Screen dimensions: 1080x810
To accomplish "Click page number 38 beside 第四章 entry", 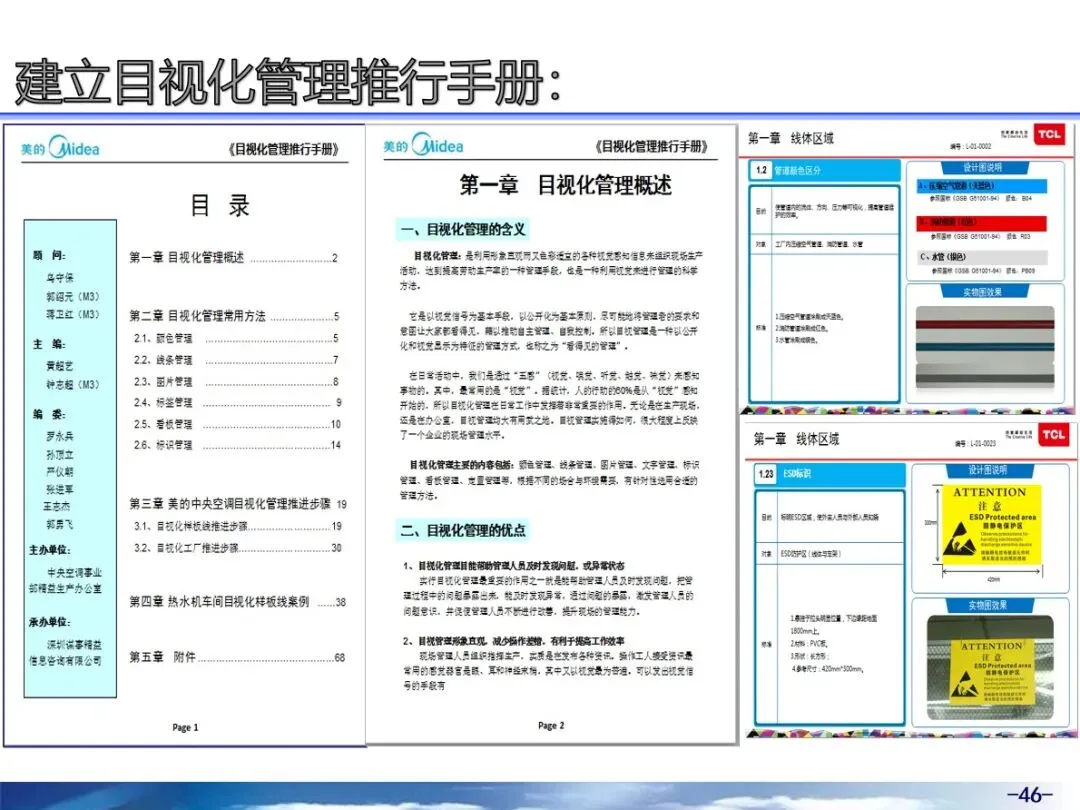I will (x=340, y=602).
